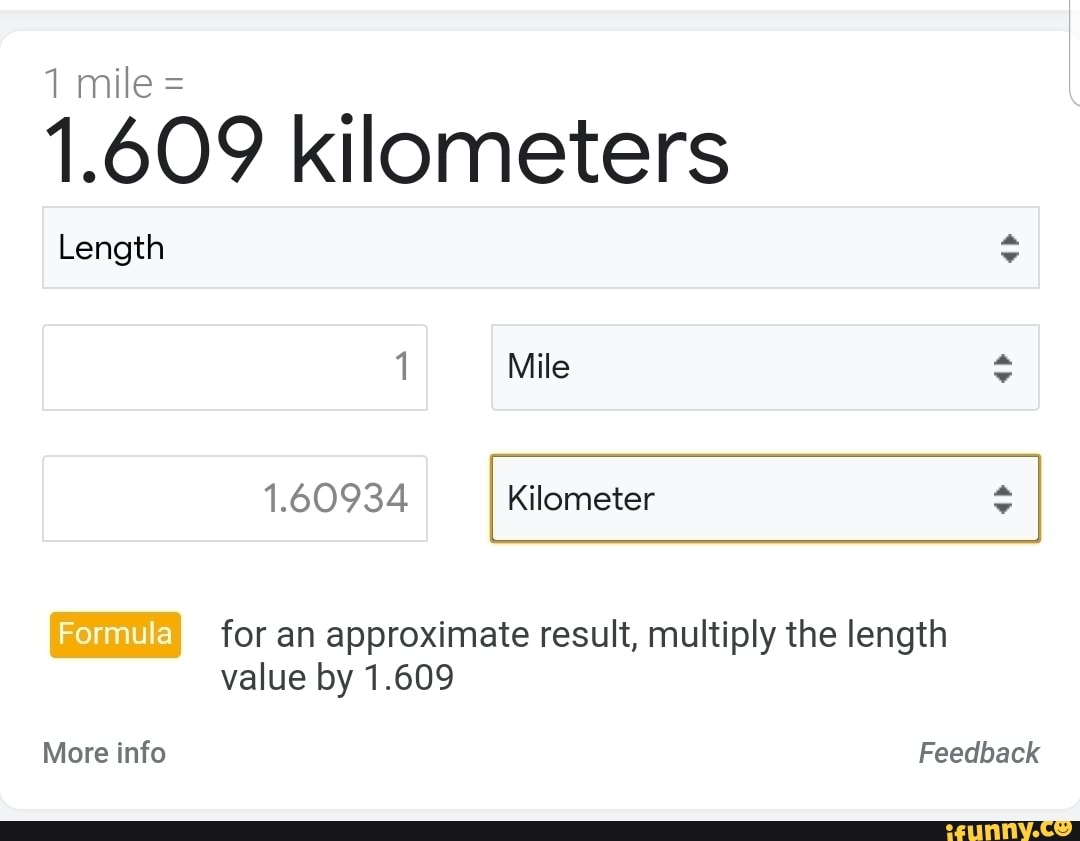Click the arrow icon beside Mile
Image resolution: width=1080 pixels, height=841 pixels.
pyautogui.click(x=1003, y=368)
